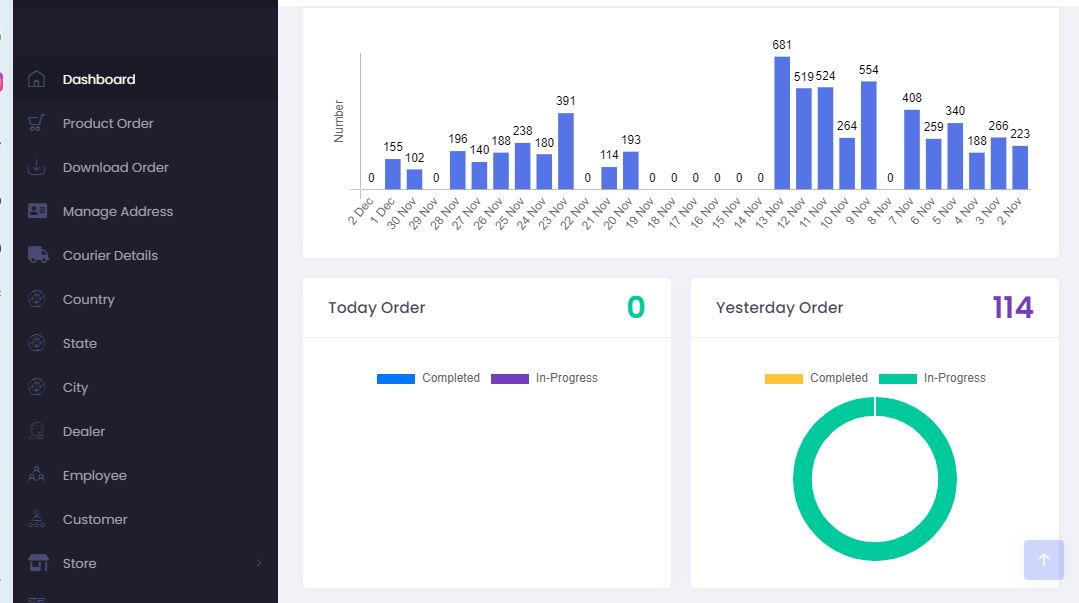Screen dimensions: 1079x603
Task: Toggle the Completed legend in Yesterday Order chart
Action: 816,377
